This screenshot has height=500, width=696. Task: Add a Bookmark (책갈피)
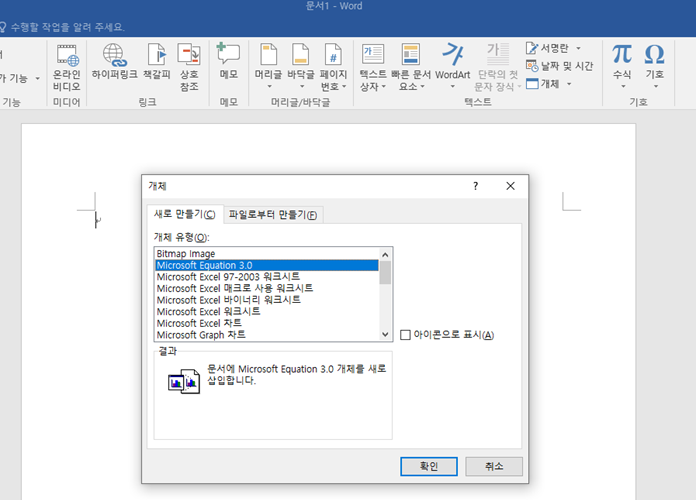[157, 62]
